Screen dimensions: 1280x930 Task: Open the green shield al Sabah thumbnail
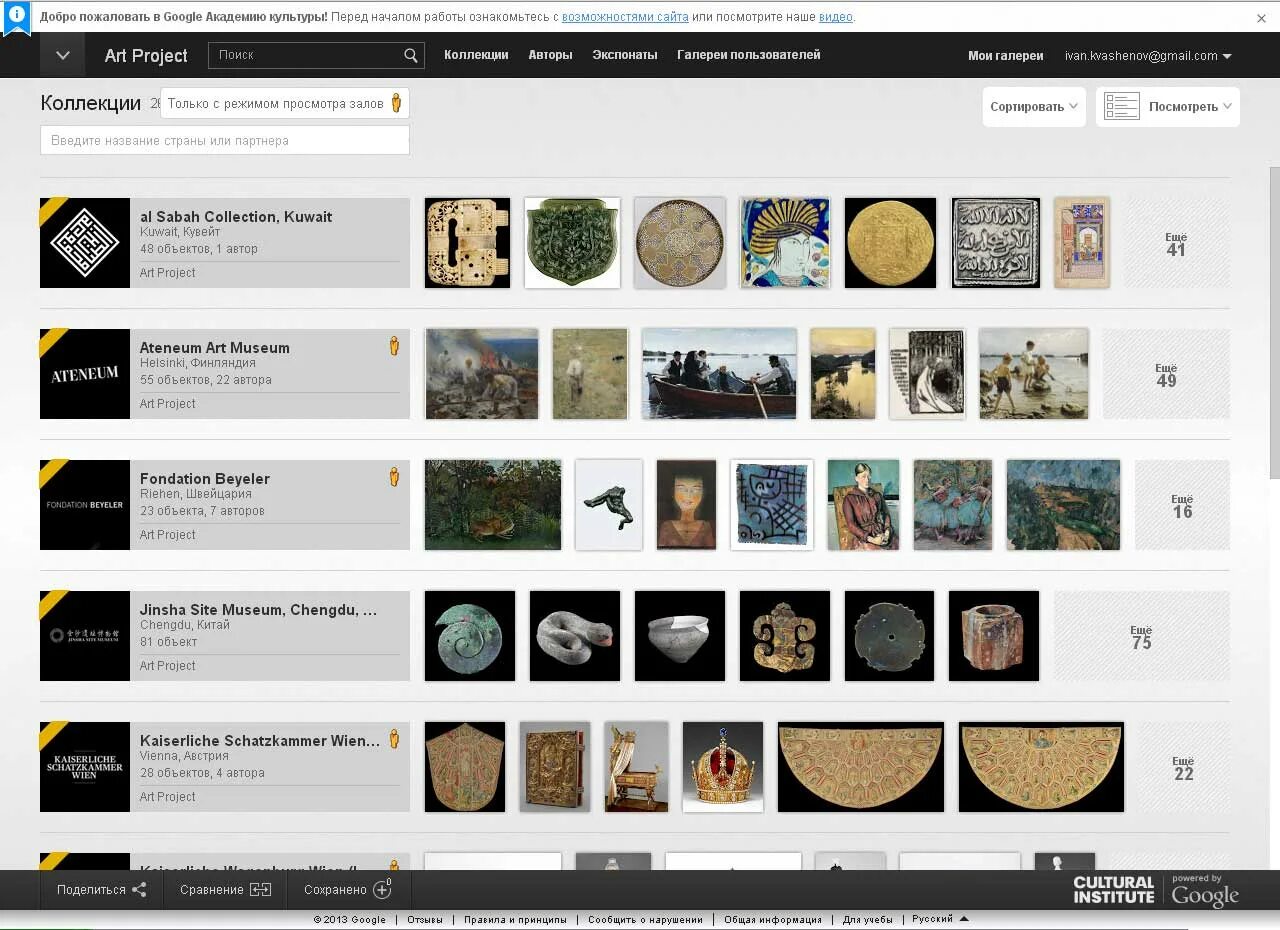[572, 243]
